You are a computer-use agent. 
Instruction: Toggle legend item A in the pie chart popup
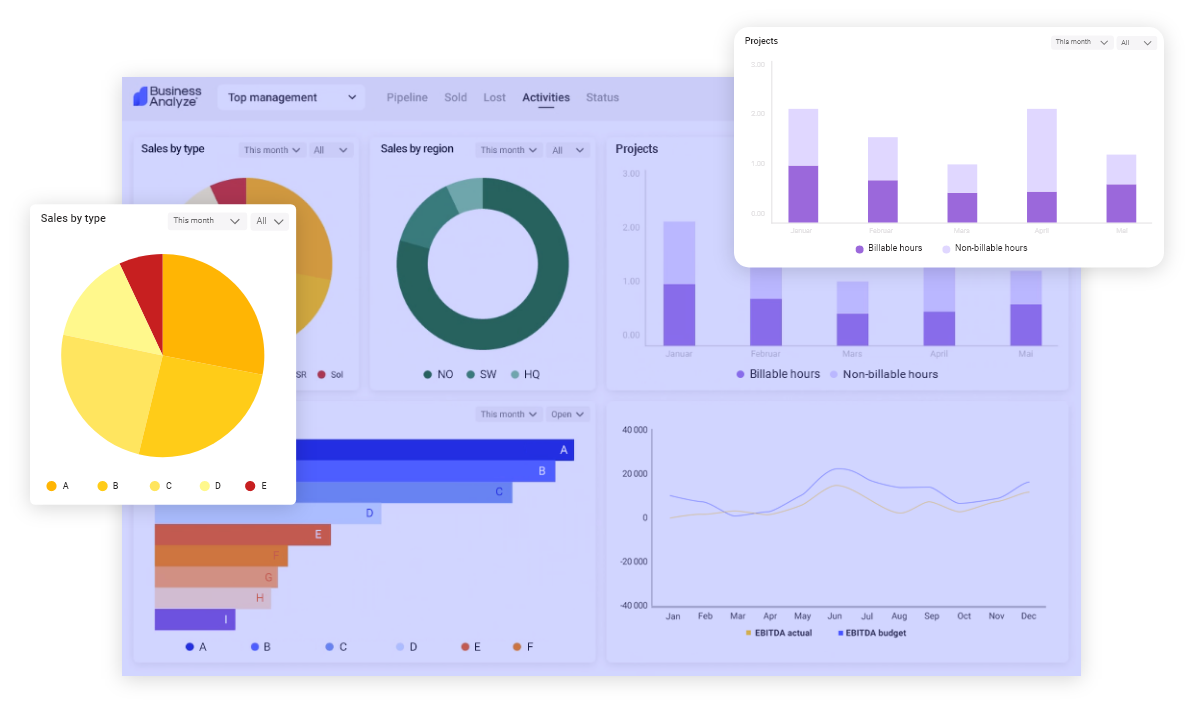pyautogui.click(x=52, y=486)
